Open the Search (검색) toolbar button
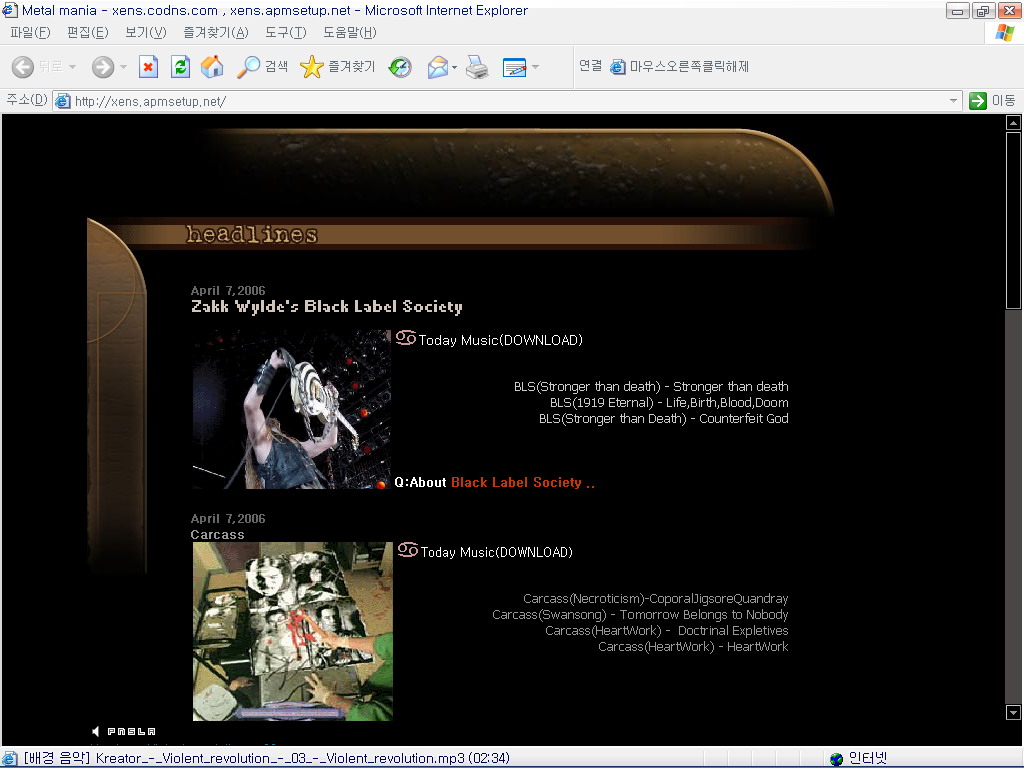Screen dimensions: 1024x768 click(x=263, y=67)
